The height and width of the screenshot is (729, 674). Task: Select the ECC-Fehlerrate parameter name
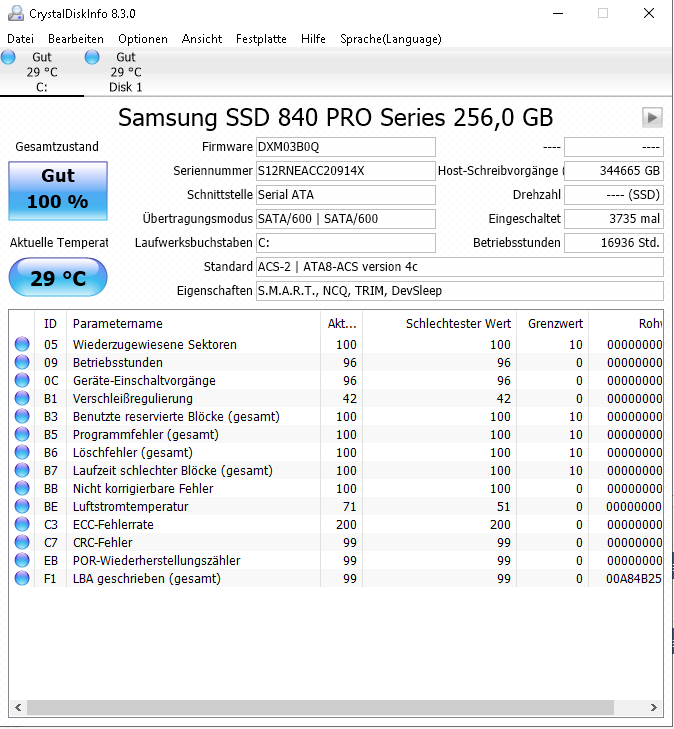(113, 524)
